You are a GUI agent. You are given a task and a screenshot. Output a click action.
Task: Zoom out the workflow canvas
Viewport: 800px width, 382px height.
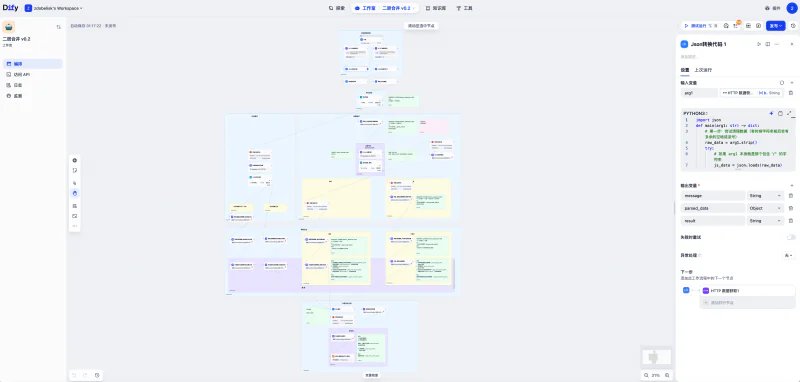coord(646,375)
